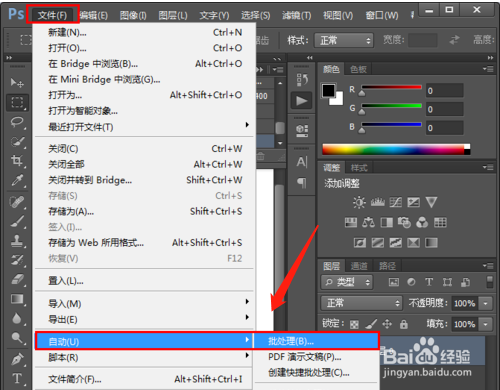The image size is (500, 390).
Task: Toggle shape layer filter
Action: point(447,282)
